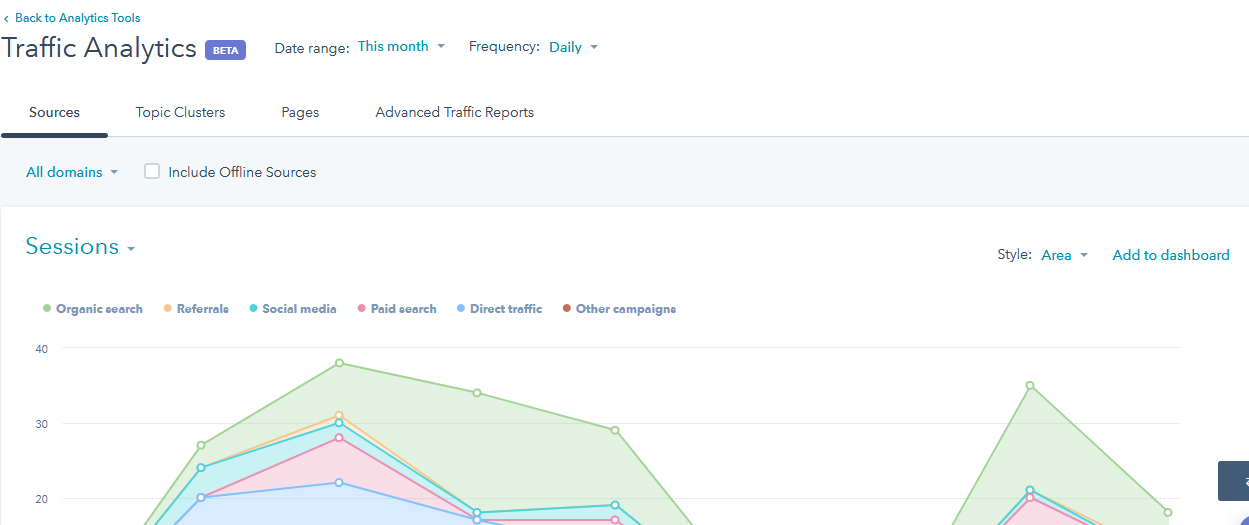Switch to Topic Clusters tab

tap(181, 112)
